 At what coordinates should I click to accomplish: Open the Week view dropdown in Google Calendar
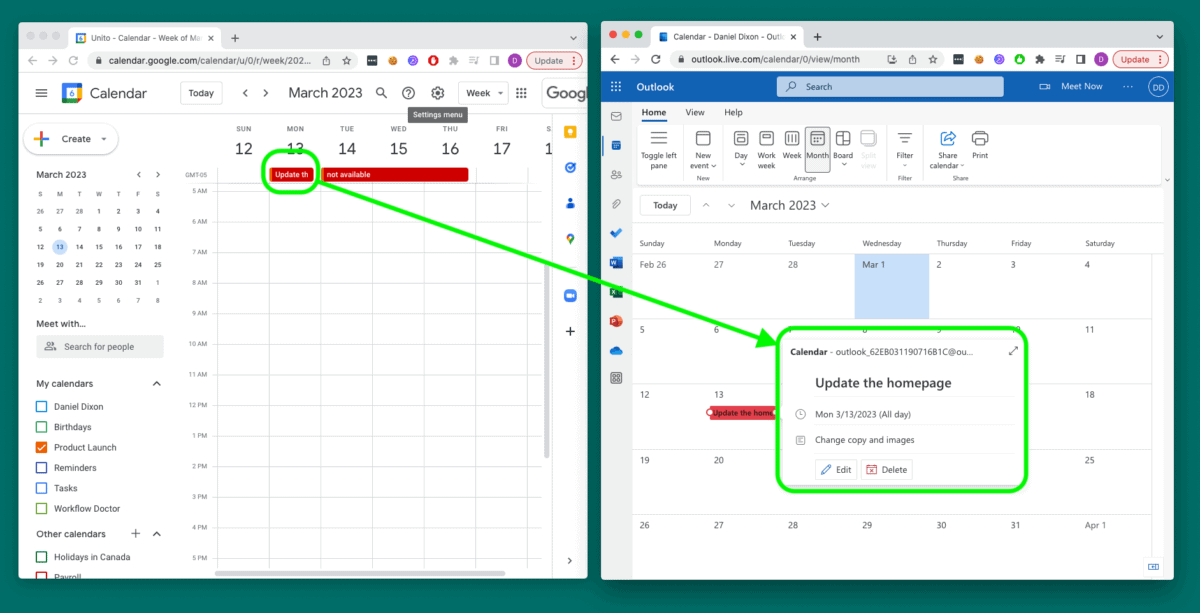point(483,92)
